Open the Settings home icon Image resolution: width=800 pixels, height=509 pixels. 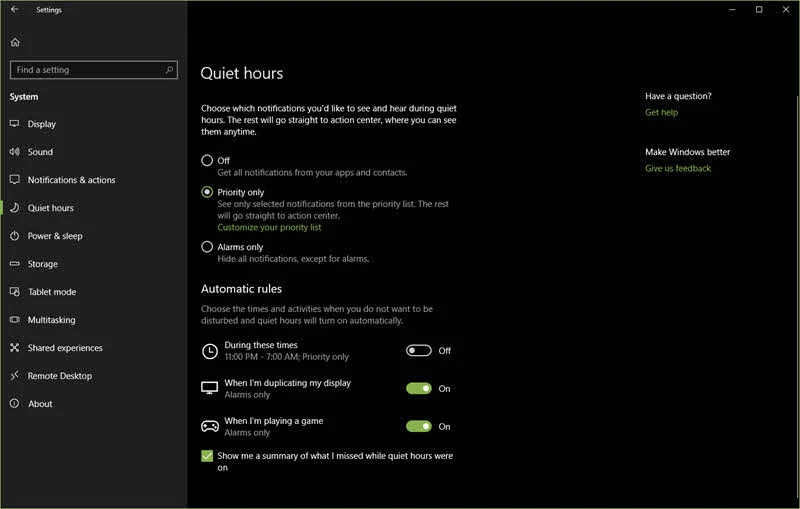[x=15, y=42]
